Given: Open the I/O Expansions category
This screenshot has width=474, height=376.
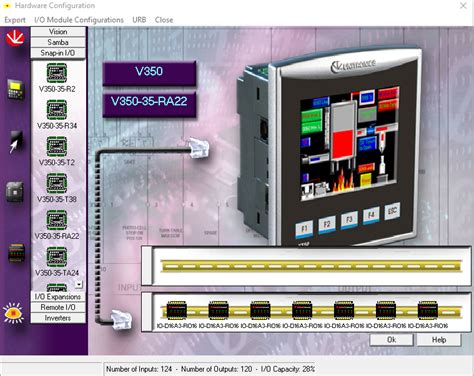Looking at the screenshot, I should pyautogui.click(x=58, y=297).
